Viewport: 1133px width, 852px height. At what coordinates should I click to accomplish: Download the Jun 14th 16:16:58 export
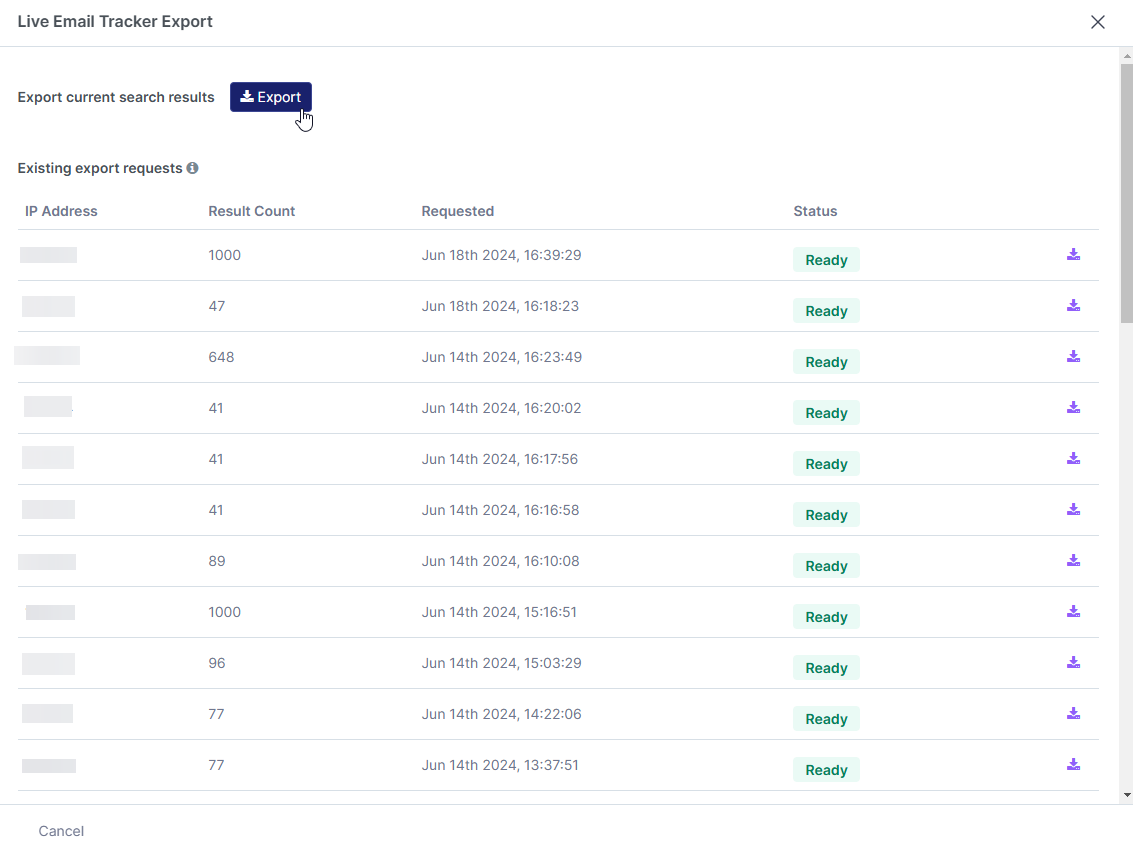tap(1073, 509)
